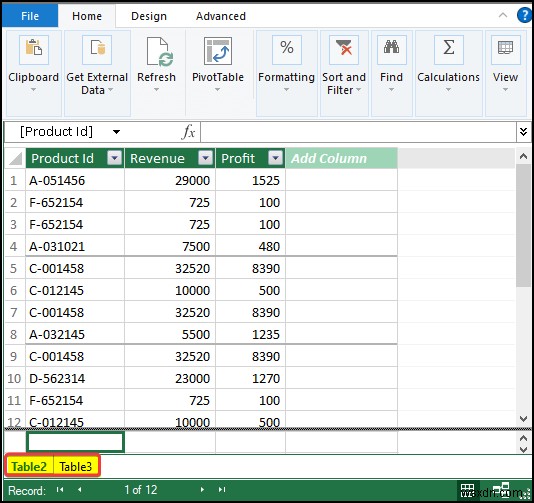Click the Refresh icon
Screen dimensions: 534x503
[159, 51]
